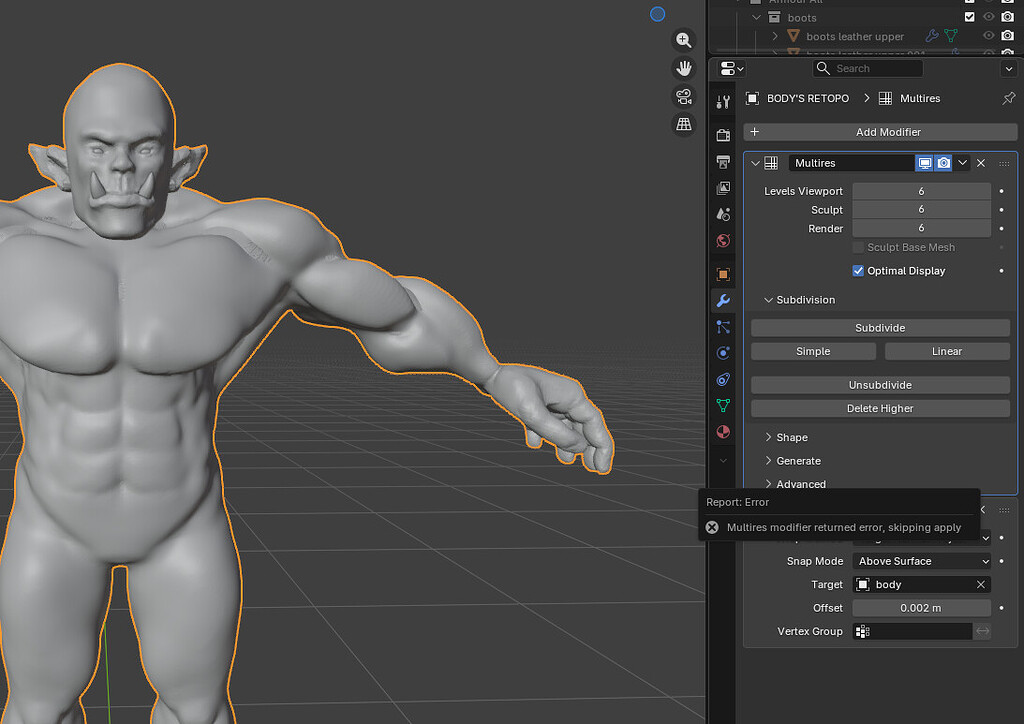Click the green mesh data icon on boots leather upper
Screen dimensions: 1024x724
click(951, 36)
